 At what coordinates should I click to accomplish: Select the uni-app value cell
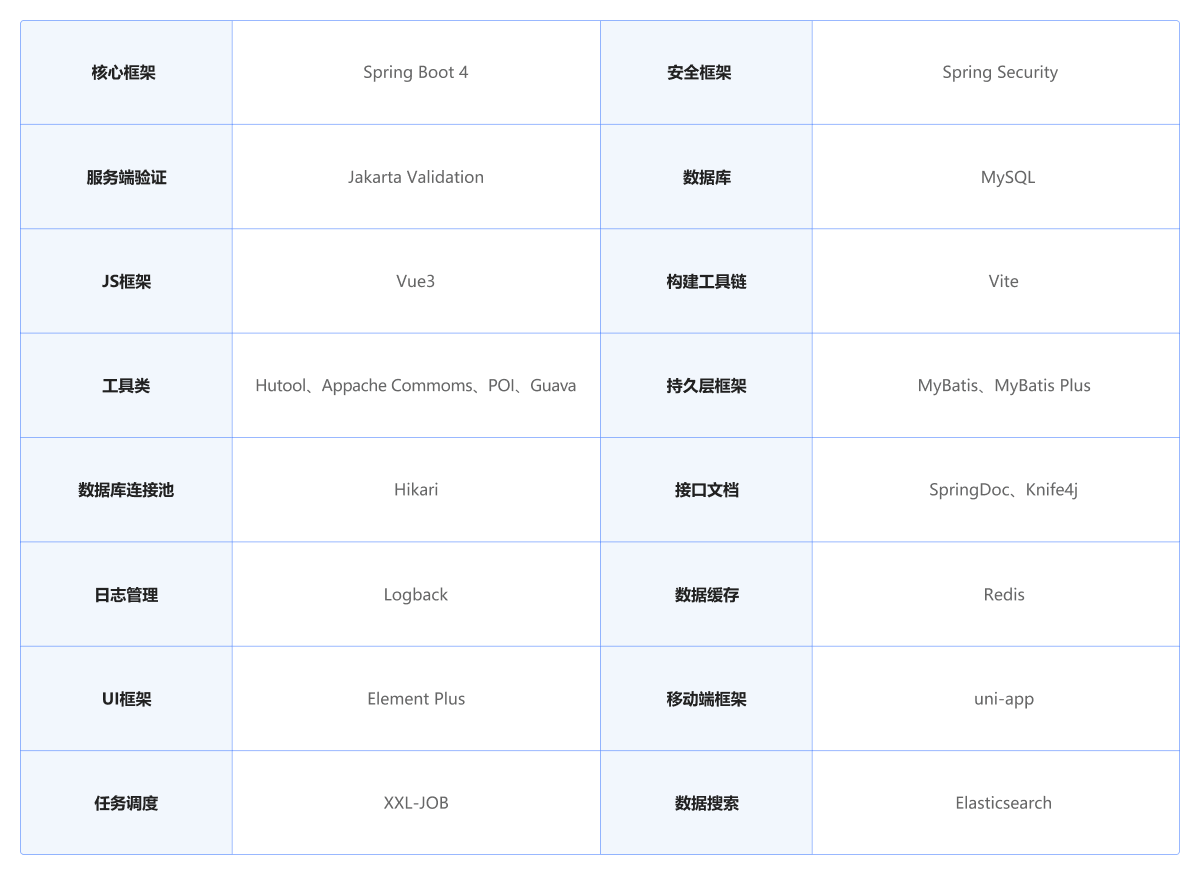[996, 698]
